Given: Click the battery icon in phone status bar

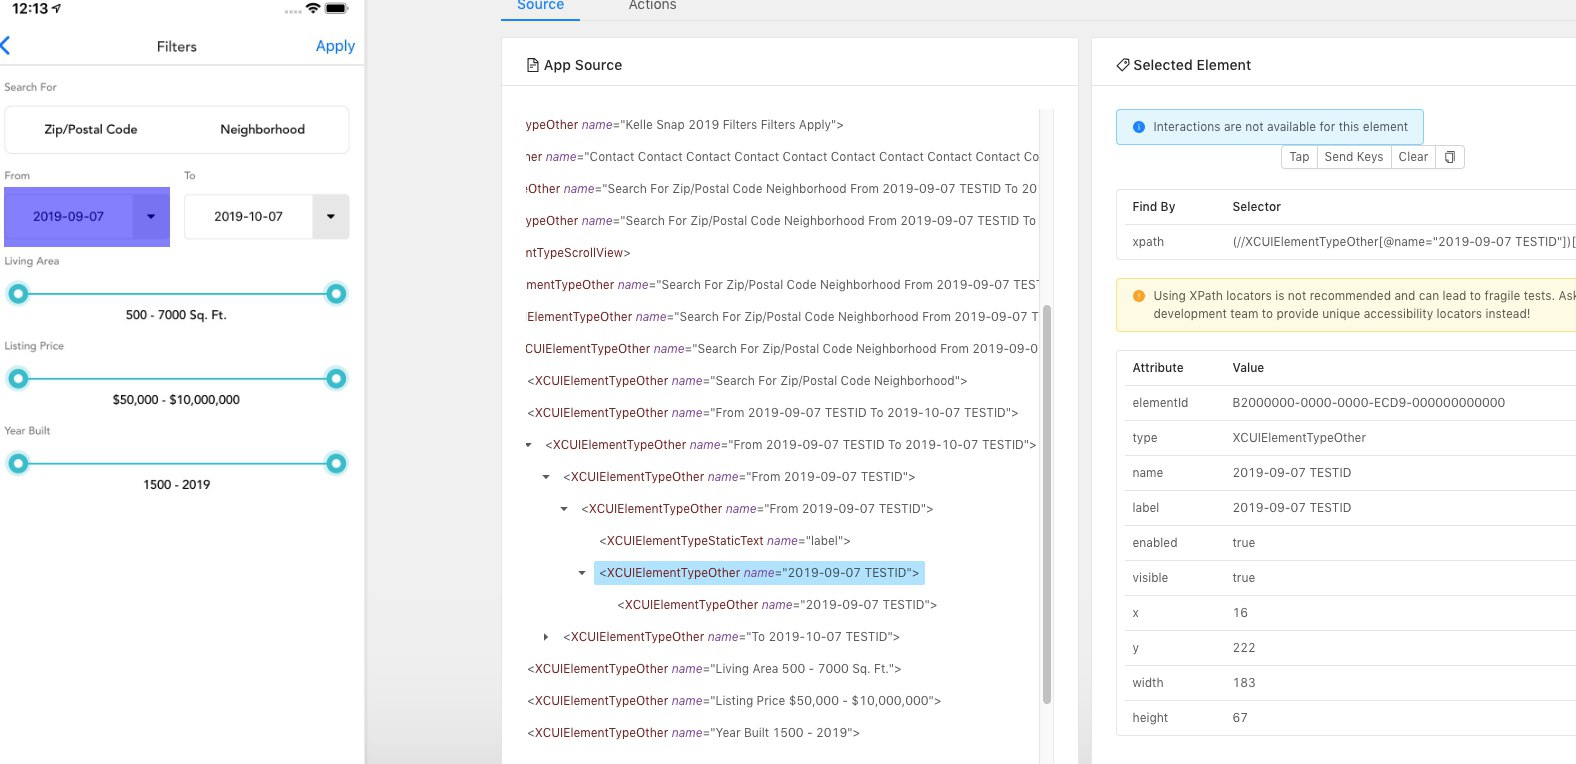Looking at the screenshot, I should pos(337,8).
